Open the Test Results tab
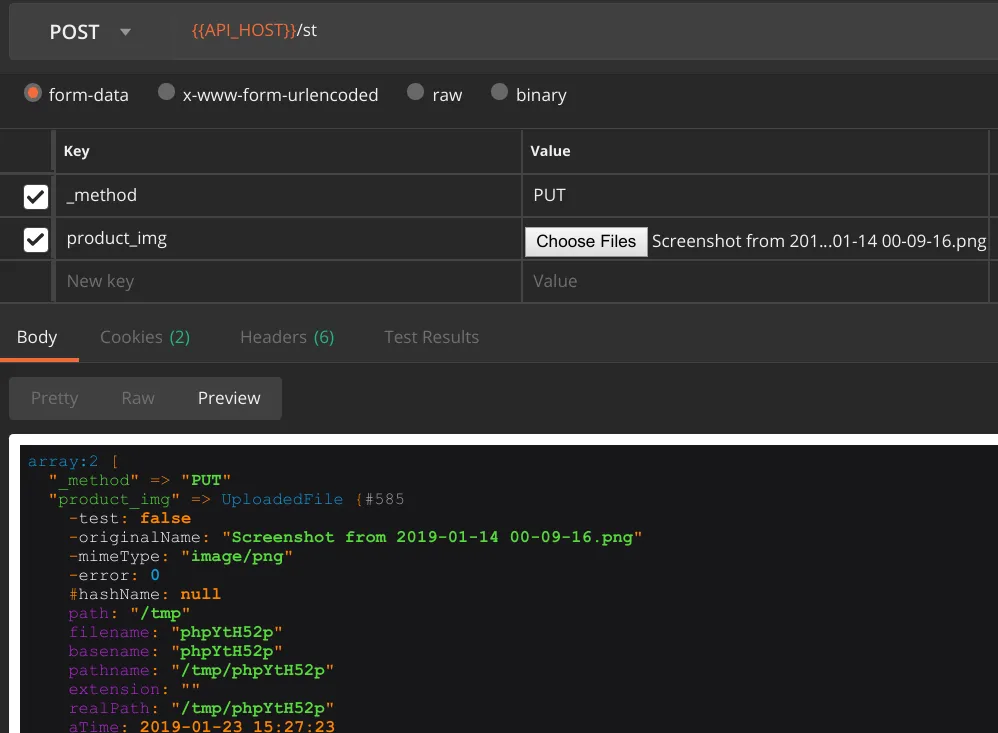Image resolution: width=998 pixels, height=733 pixels. 432,337
